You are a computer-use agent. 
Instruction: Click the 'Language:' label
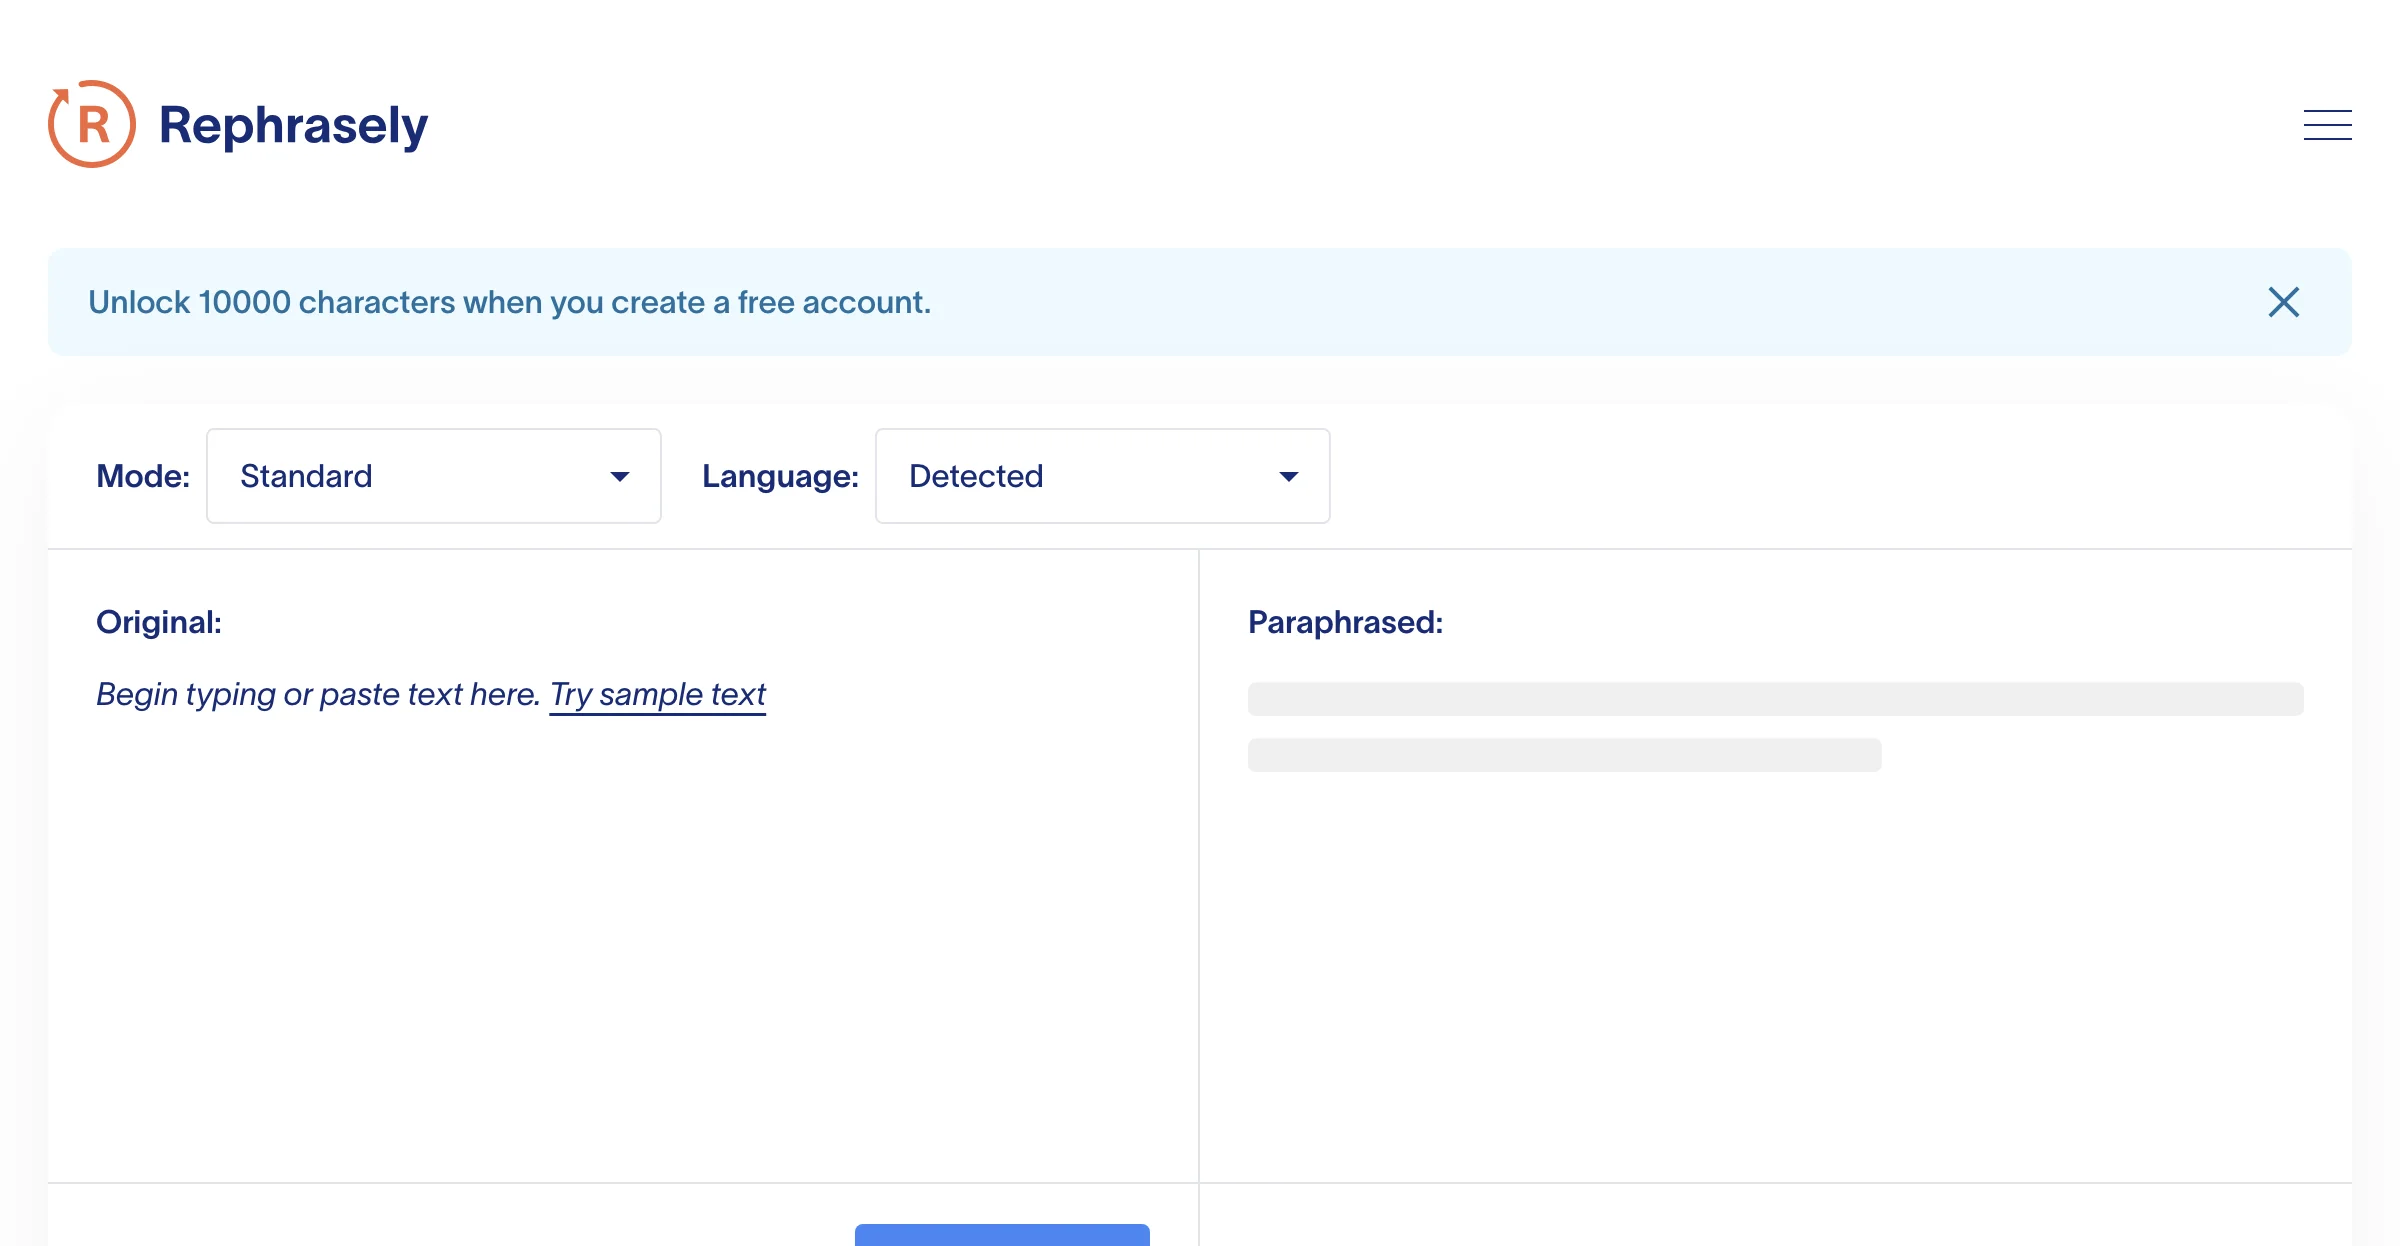click(780, 476)
